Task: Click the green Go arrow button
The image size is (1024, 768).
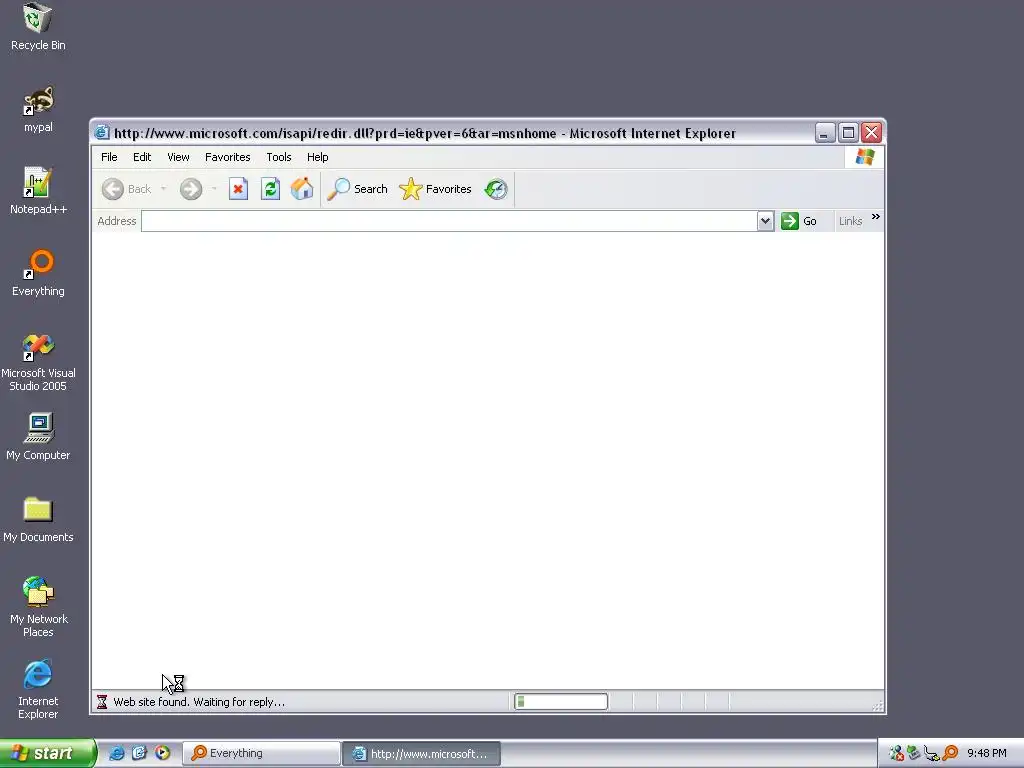Action: [790, 221]
